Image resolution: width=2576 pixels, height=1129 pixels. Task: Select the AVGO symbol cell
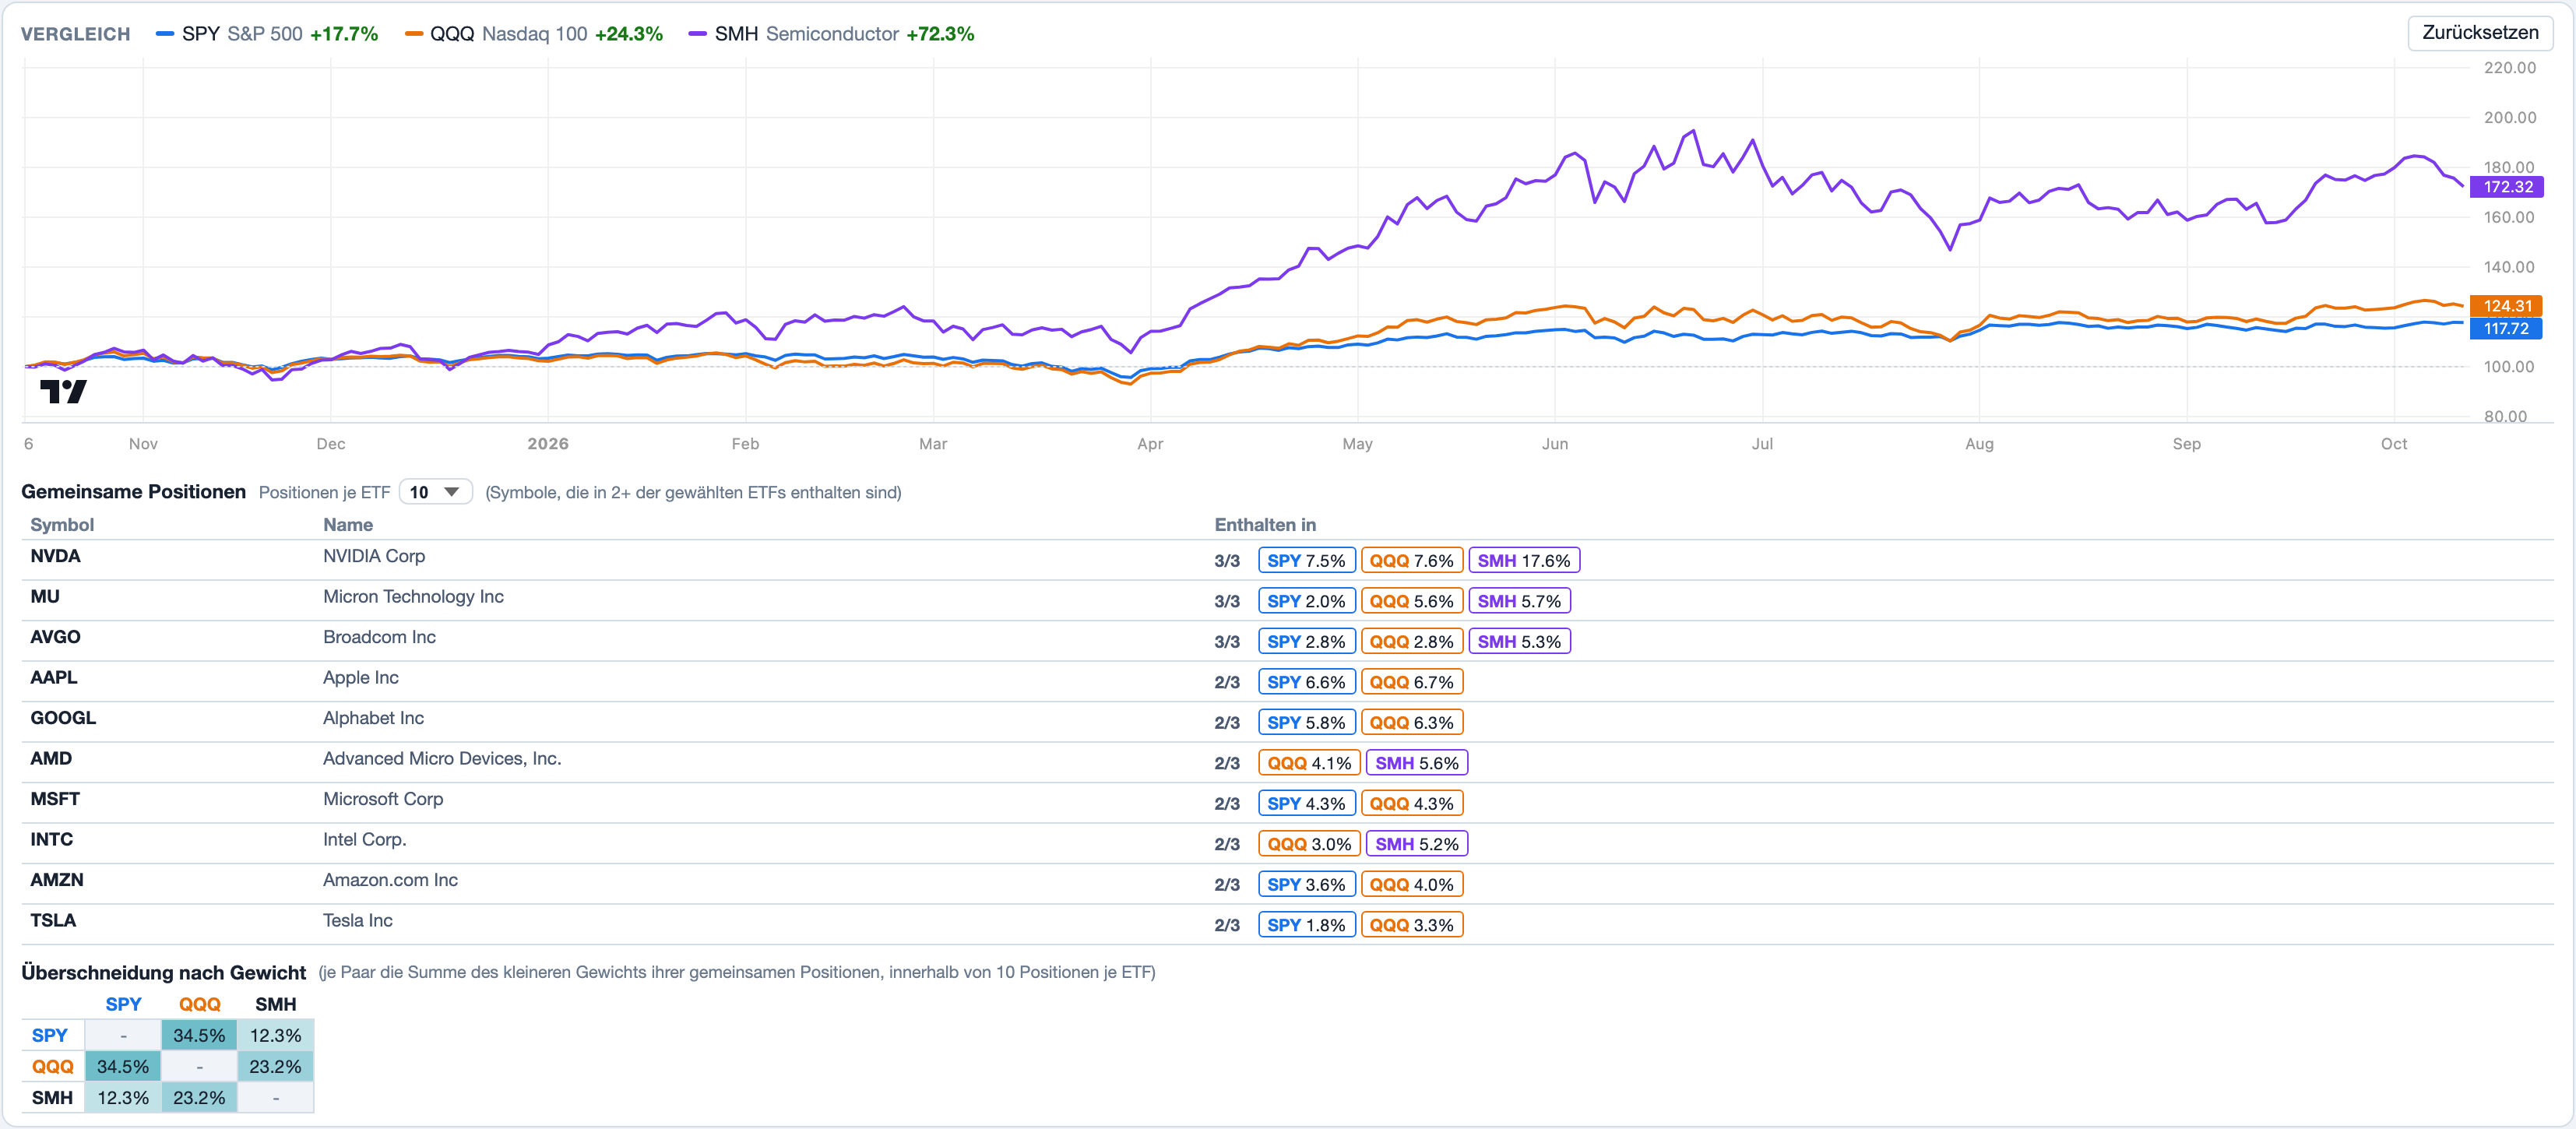55,637
